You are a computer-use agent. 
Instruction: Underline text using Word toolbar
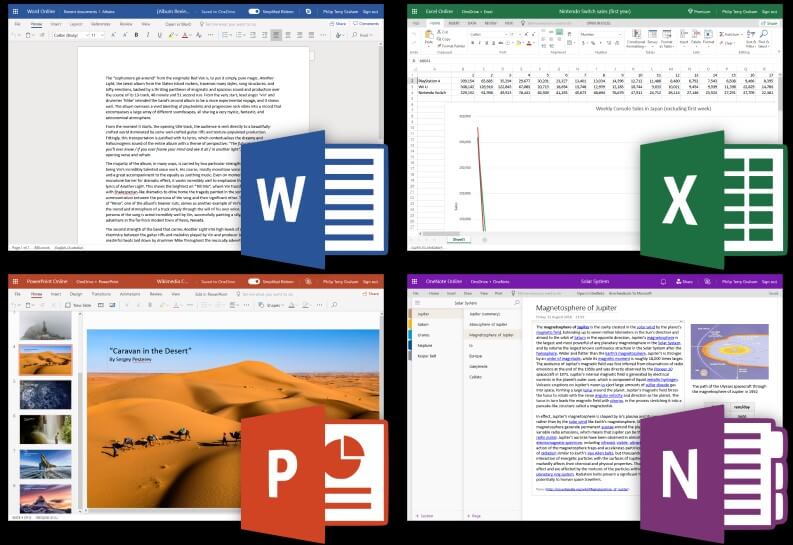tap(159, 35)
